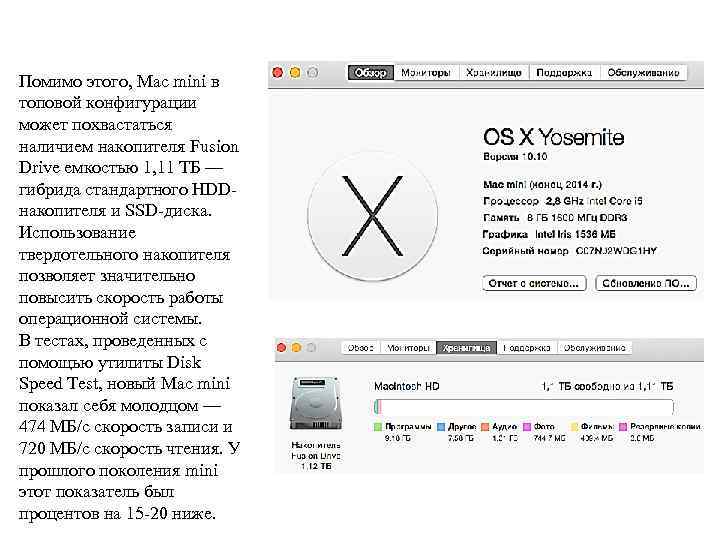Click the OS X Yosemite heading
The height and width of the screenshot is (540, 720).
point(554,137)
